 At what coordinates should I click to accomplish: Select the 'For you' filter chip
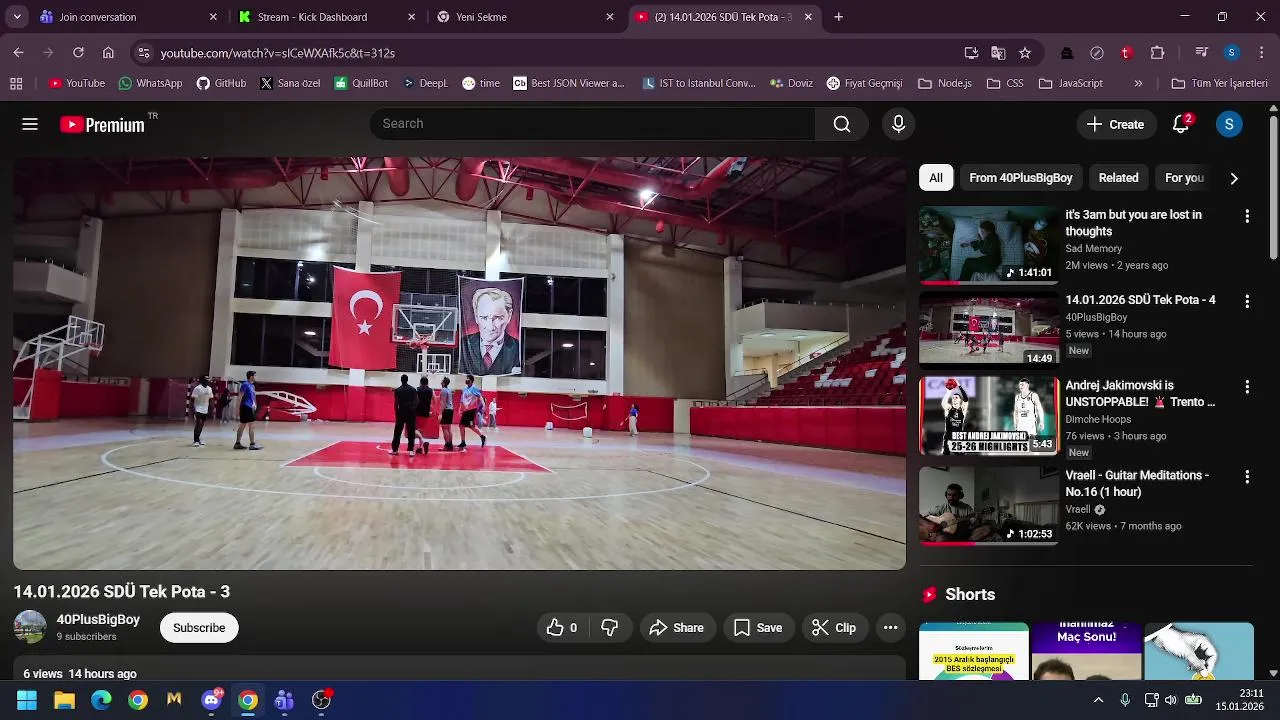(1184, 178)
